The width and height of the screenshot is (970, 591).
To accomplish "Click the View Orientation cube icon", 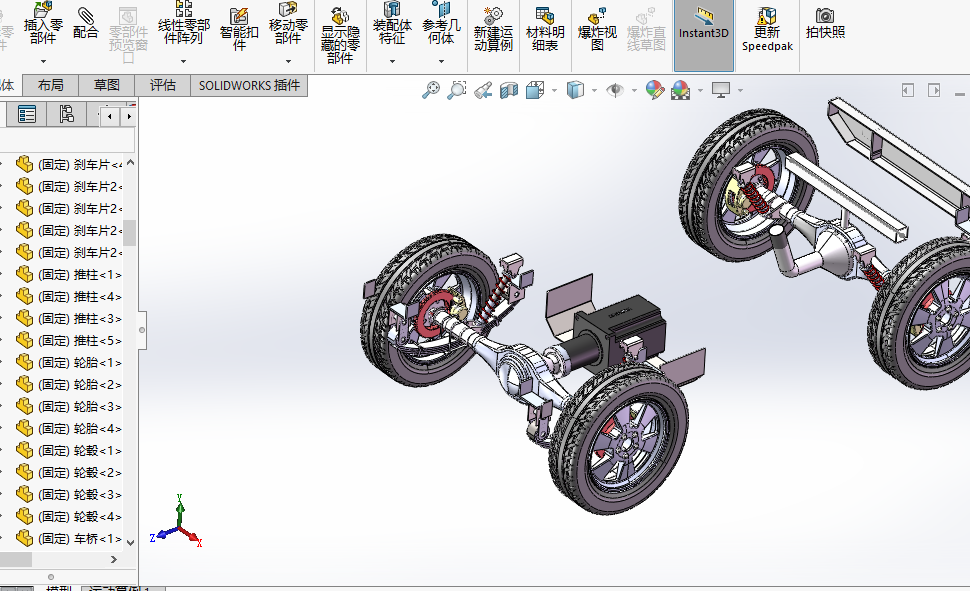I will coord(534,90).
